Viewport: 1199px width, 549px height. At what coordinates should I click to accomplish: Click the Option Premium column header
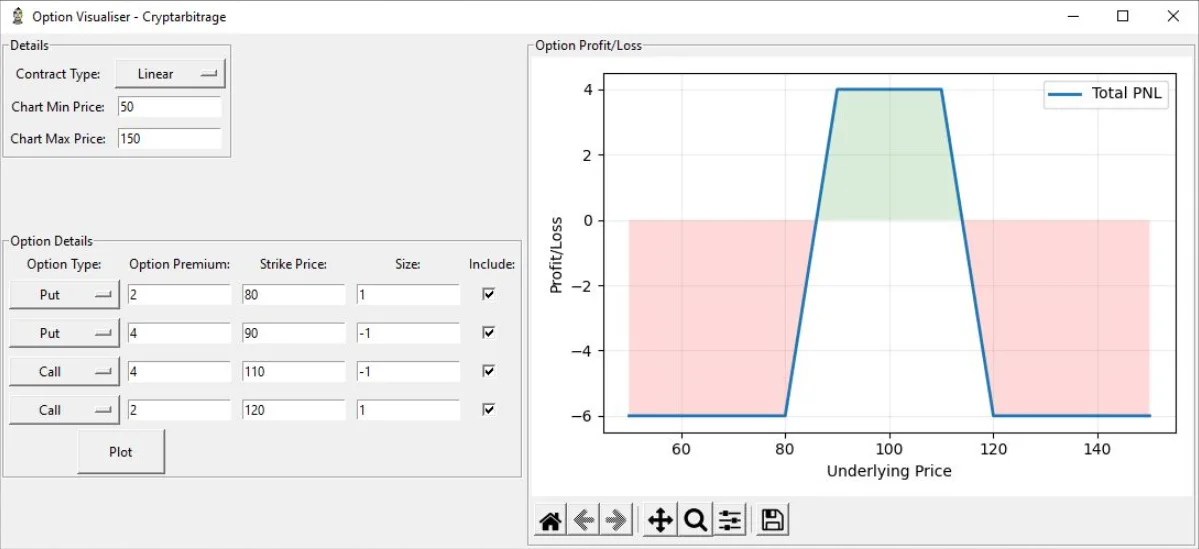click(180, 265)
